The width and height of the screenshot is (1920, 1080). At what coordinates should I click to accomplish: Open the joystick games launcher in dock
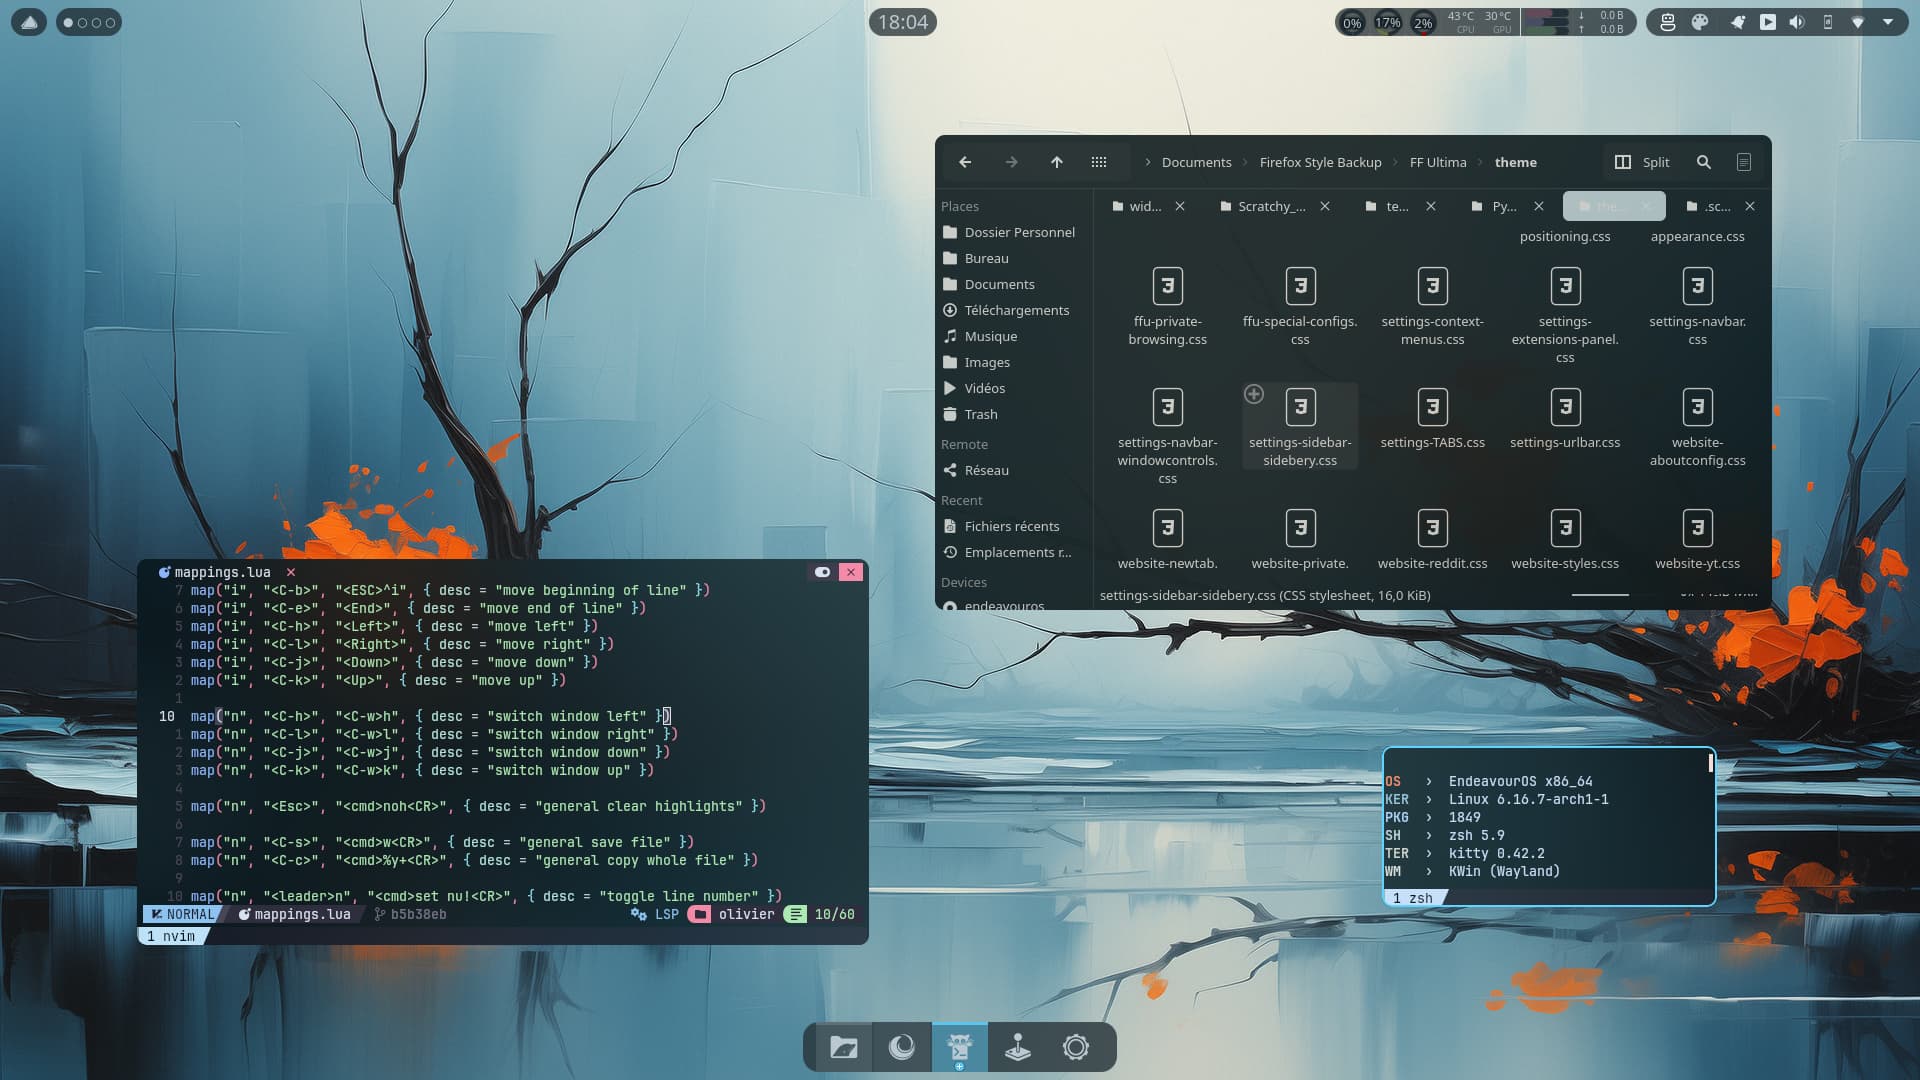1017,1047
